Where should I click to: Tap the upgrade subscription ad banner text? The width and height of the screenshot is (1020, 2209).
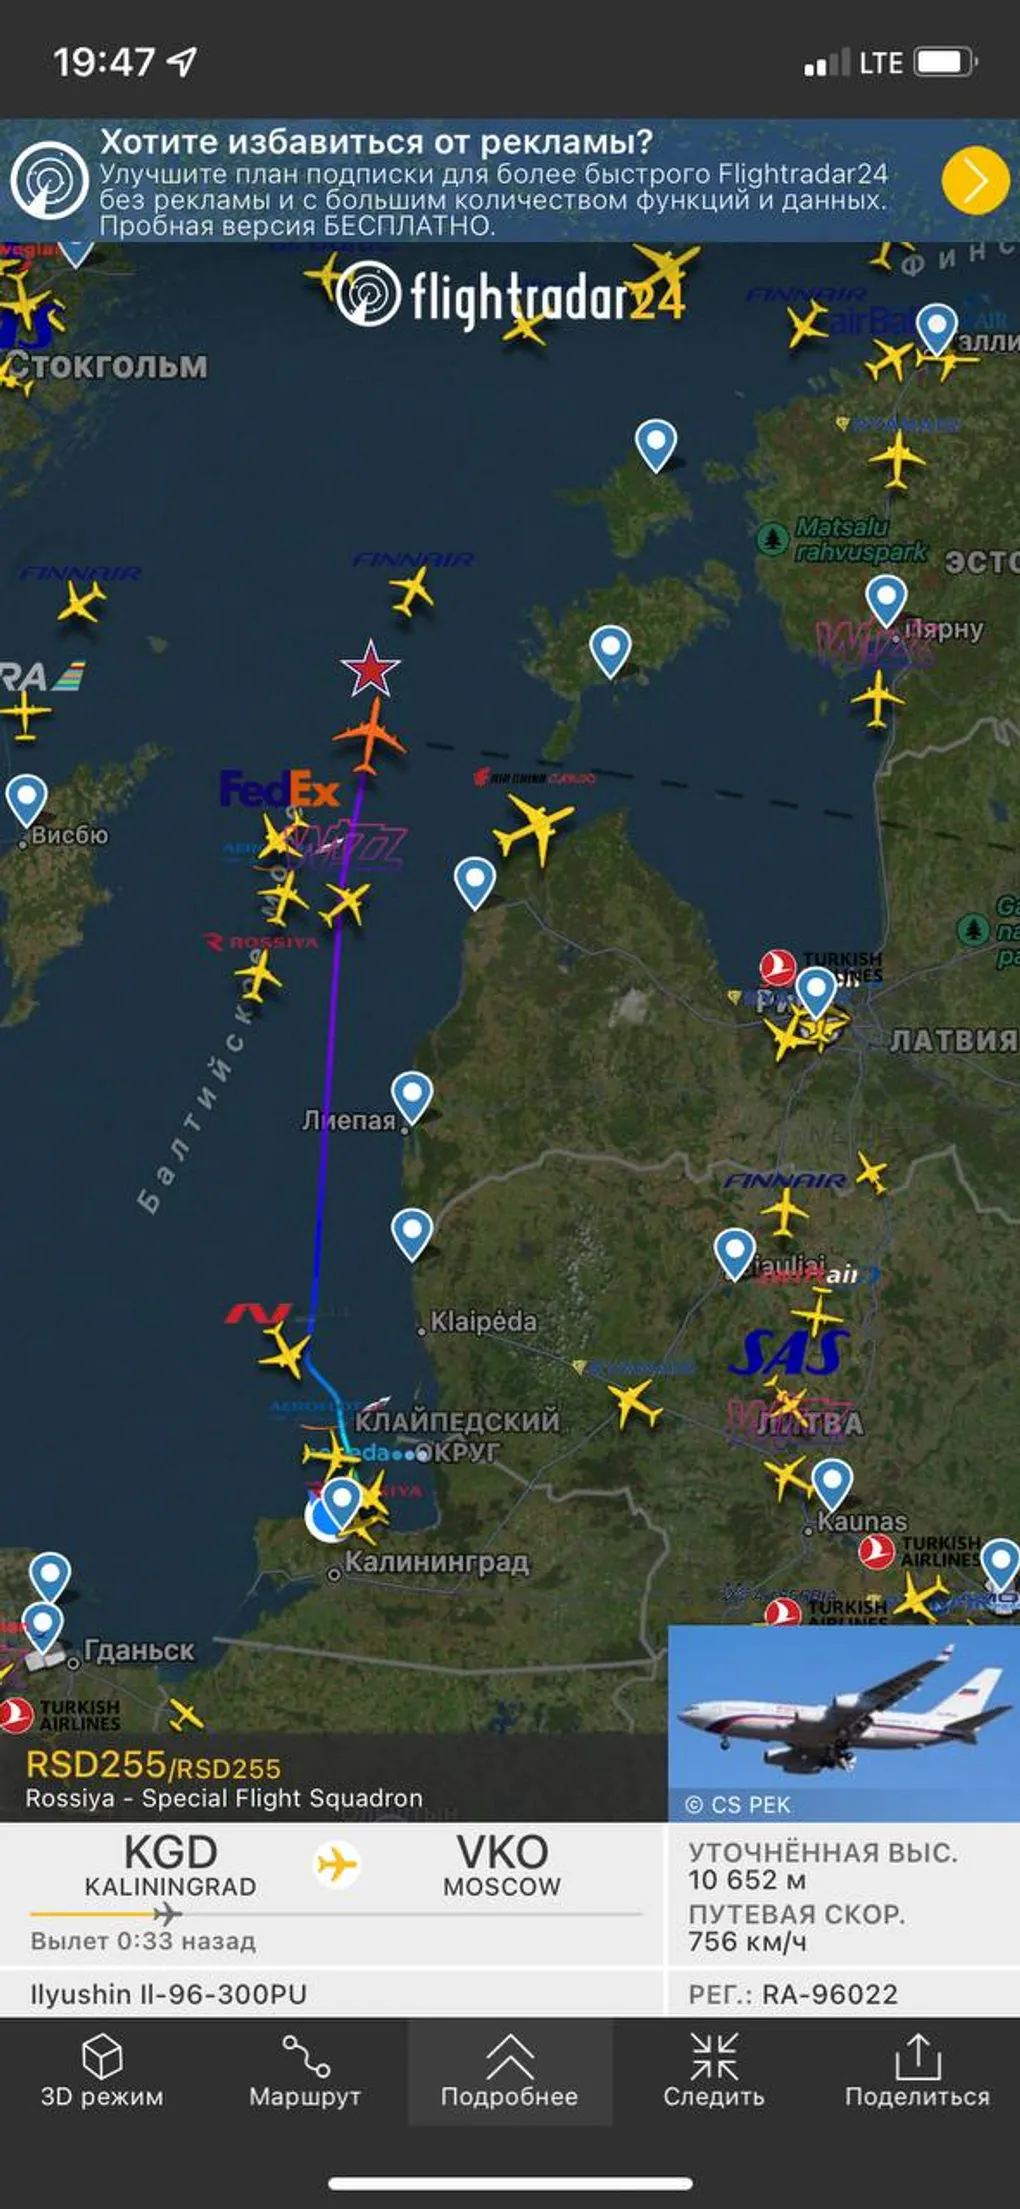[494, 183]
